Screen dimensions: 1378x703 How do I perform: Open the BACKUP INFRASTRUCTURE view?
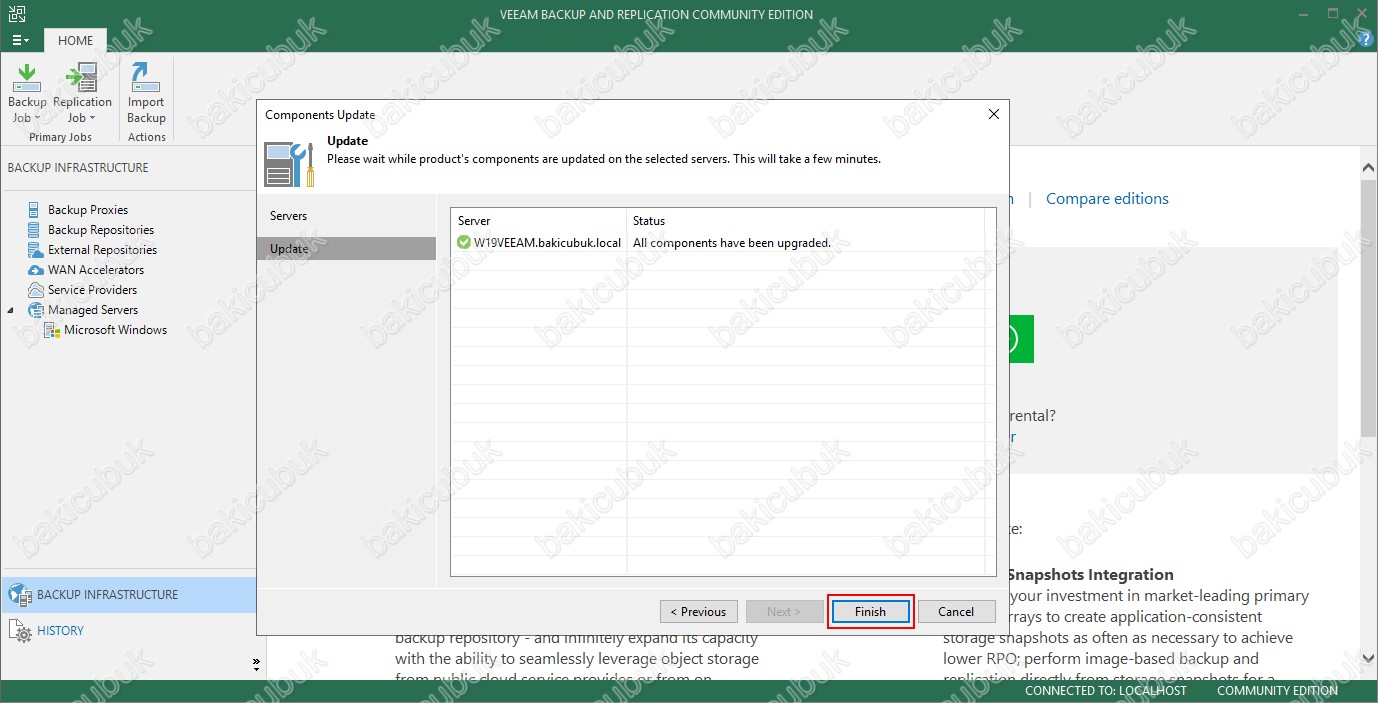[x=128, y=595]
